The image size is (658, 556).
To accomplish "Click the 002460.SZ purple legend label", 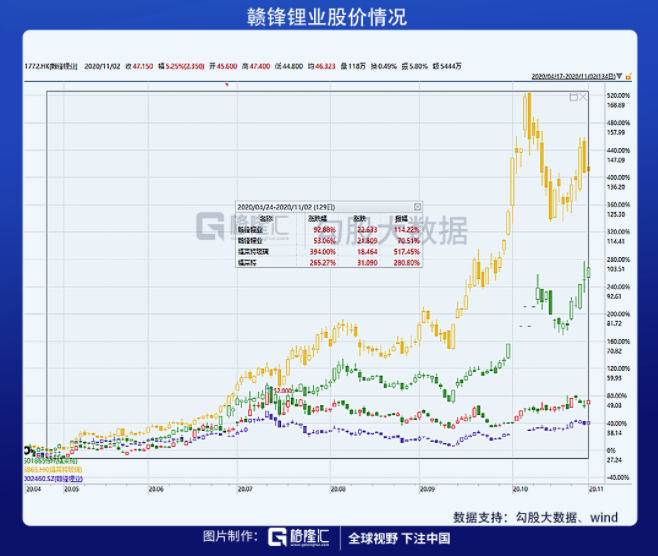I will [x=53, y=478].
